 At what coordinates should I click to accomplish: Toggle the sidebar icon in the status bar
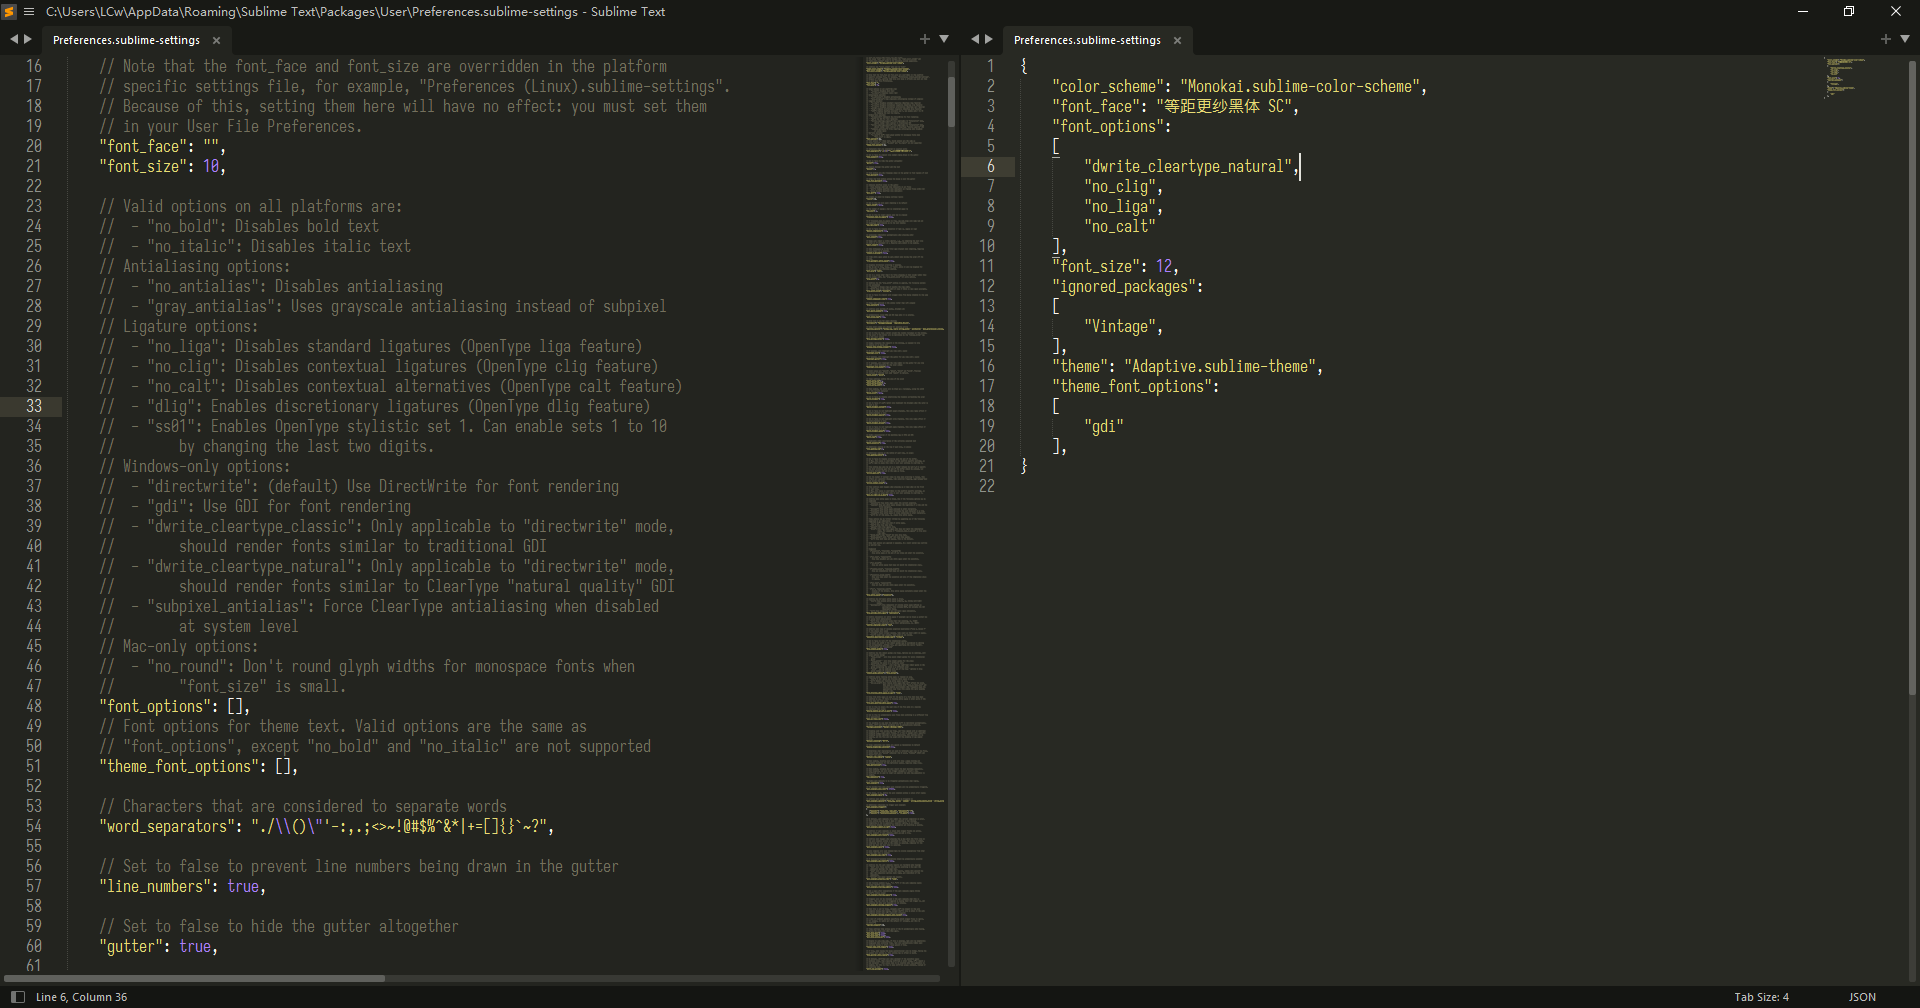[x=17, y=996]
